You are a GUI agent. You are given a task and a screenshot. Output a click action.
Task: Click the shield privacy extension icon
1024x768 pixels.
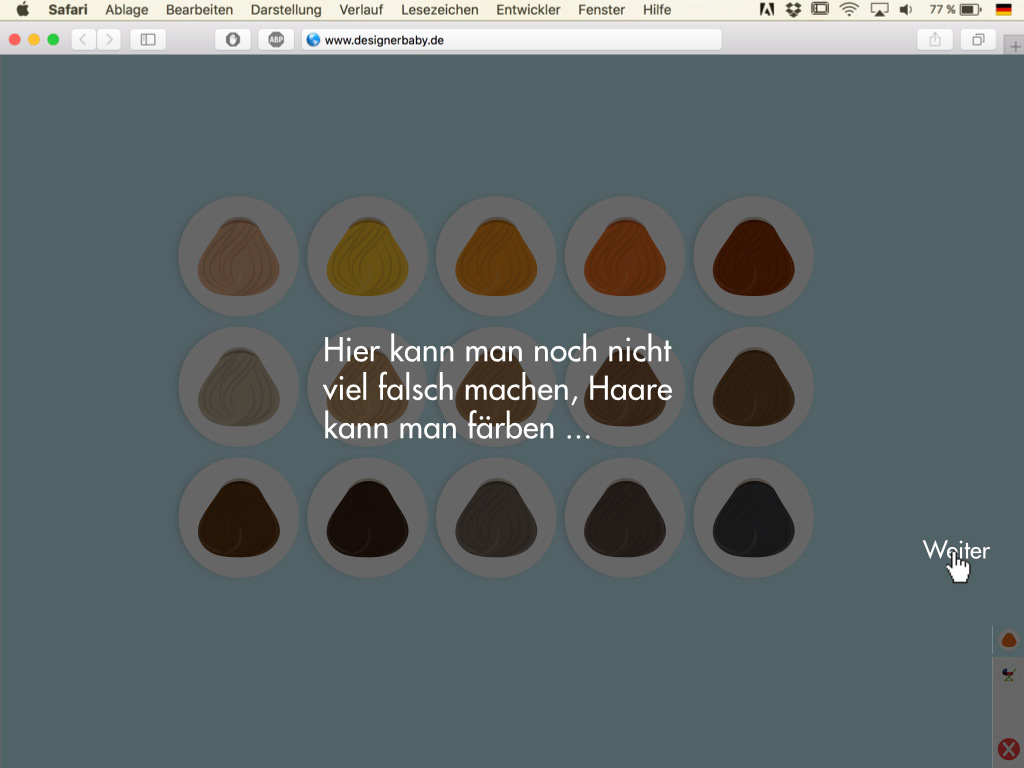coord(232,40)
